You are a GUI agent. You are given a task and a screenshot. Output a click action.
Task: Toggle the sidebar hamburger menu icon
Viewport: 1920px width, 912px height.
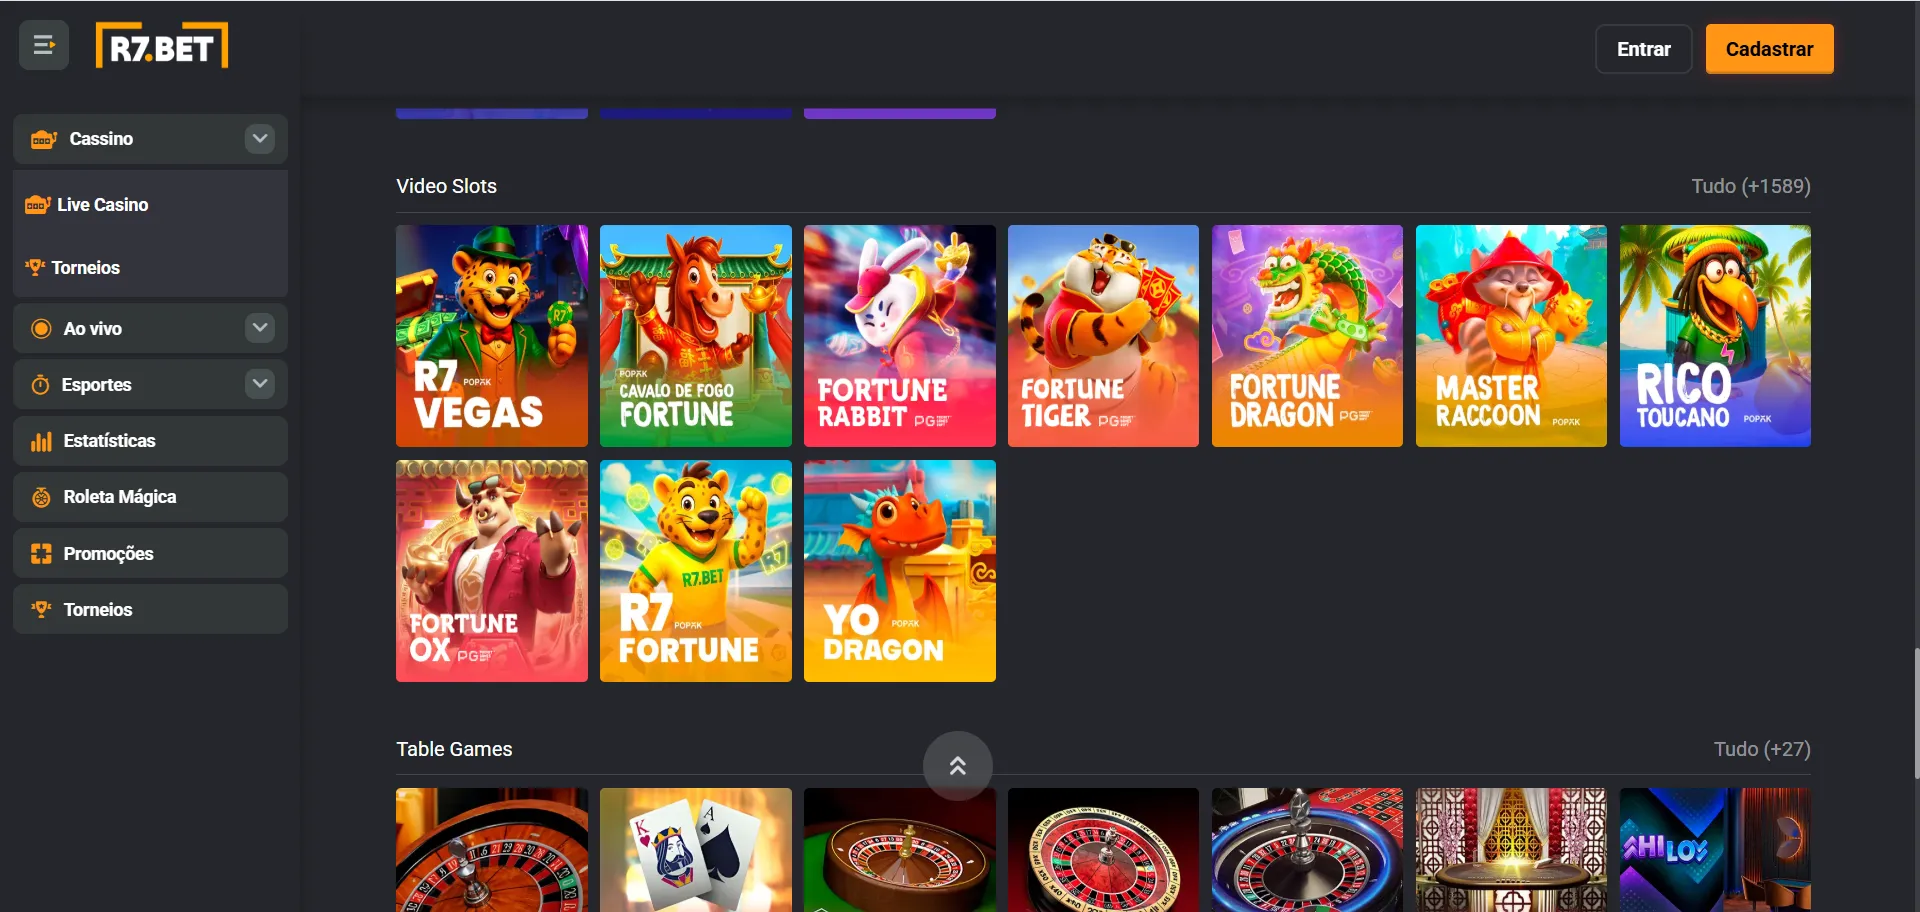click(x=43, y=45)
